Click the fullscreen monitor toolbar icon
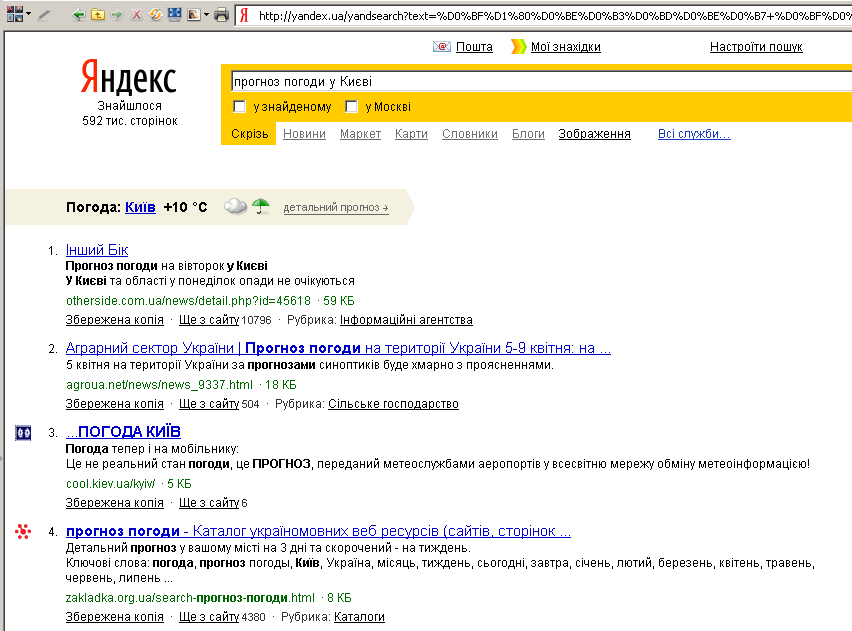 click(174, 15)
